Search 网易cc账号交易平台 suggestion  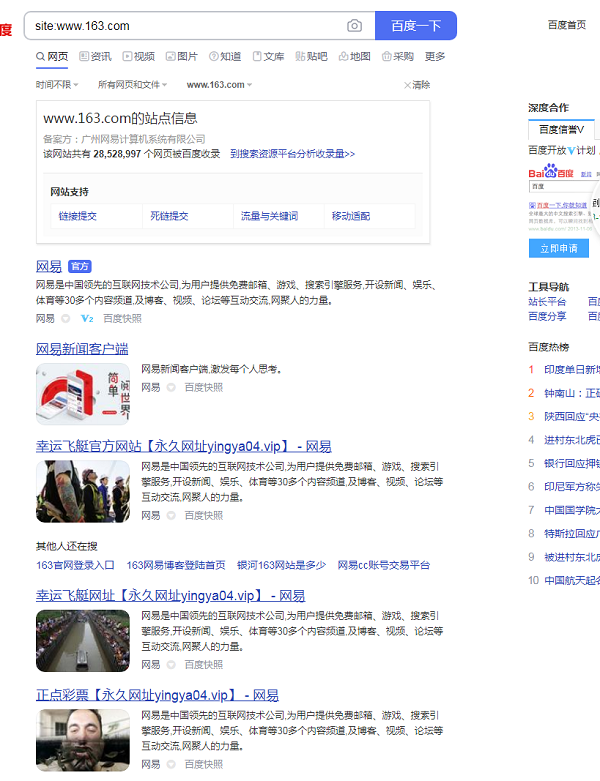[384, 565]
